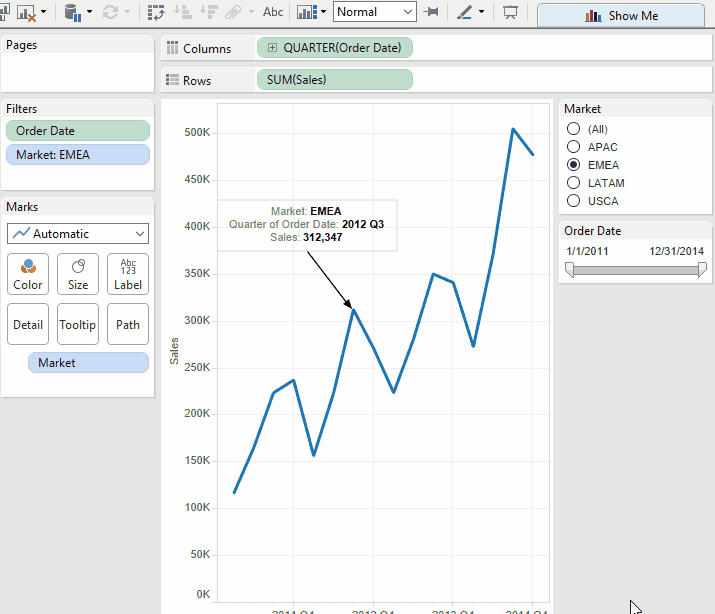Viewport: 715px width, 614px height.
Task: Click the highlight pen toolbar icon
Action: (464, 13)
